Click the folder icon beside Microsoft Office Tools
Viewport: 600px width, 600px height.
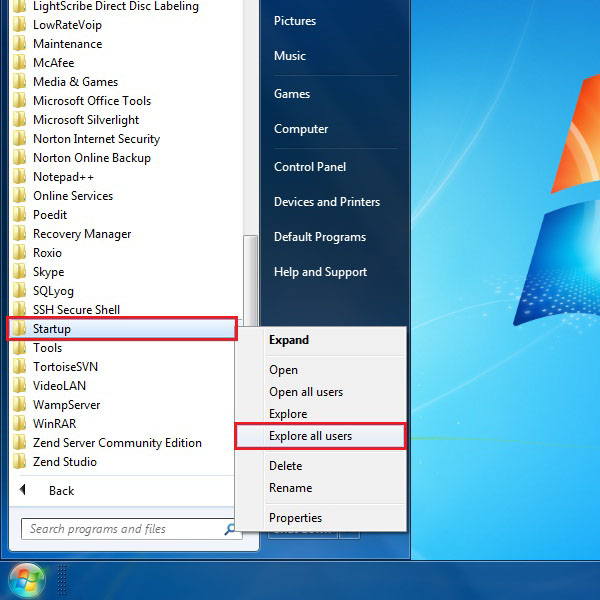(x=19, y=101)
